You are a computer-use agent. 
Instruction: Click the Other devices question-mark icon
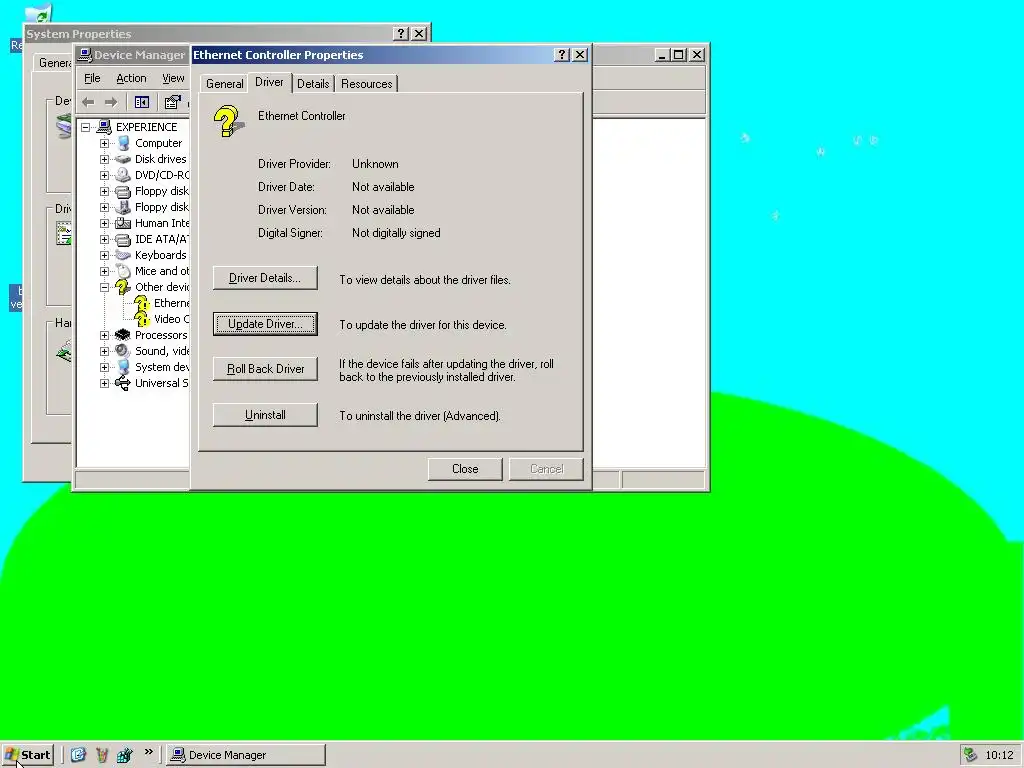point(123,287)
